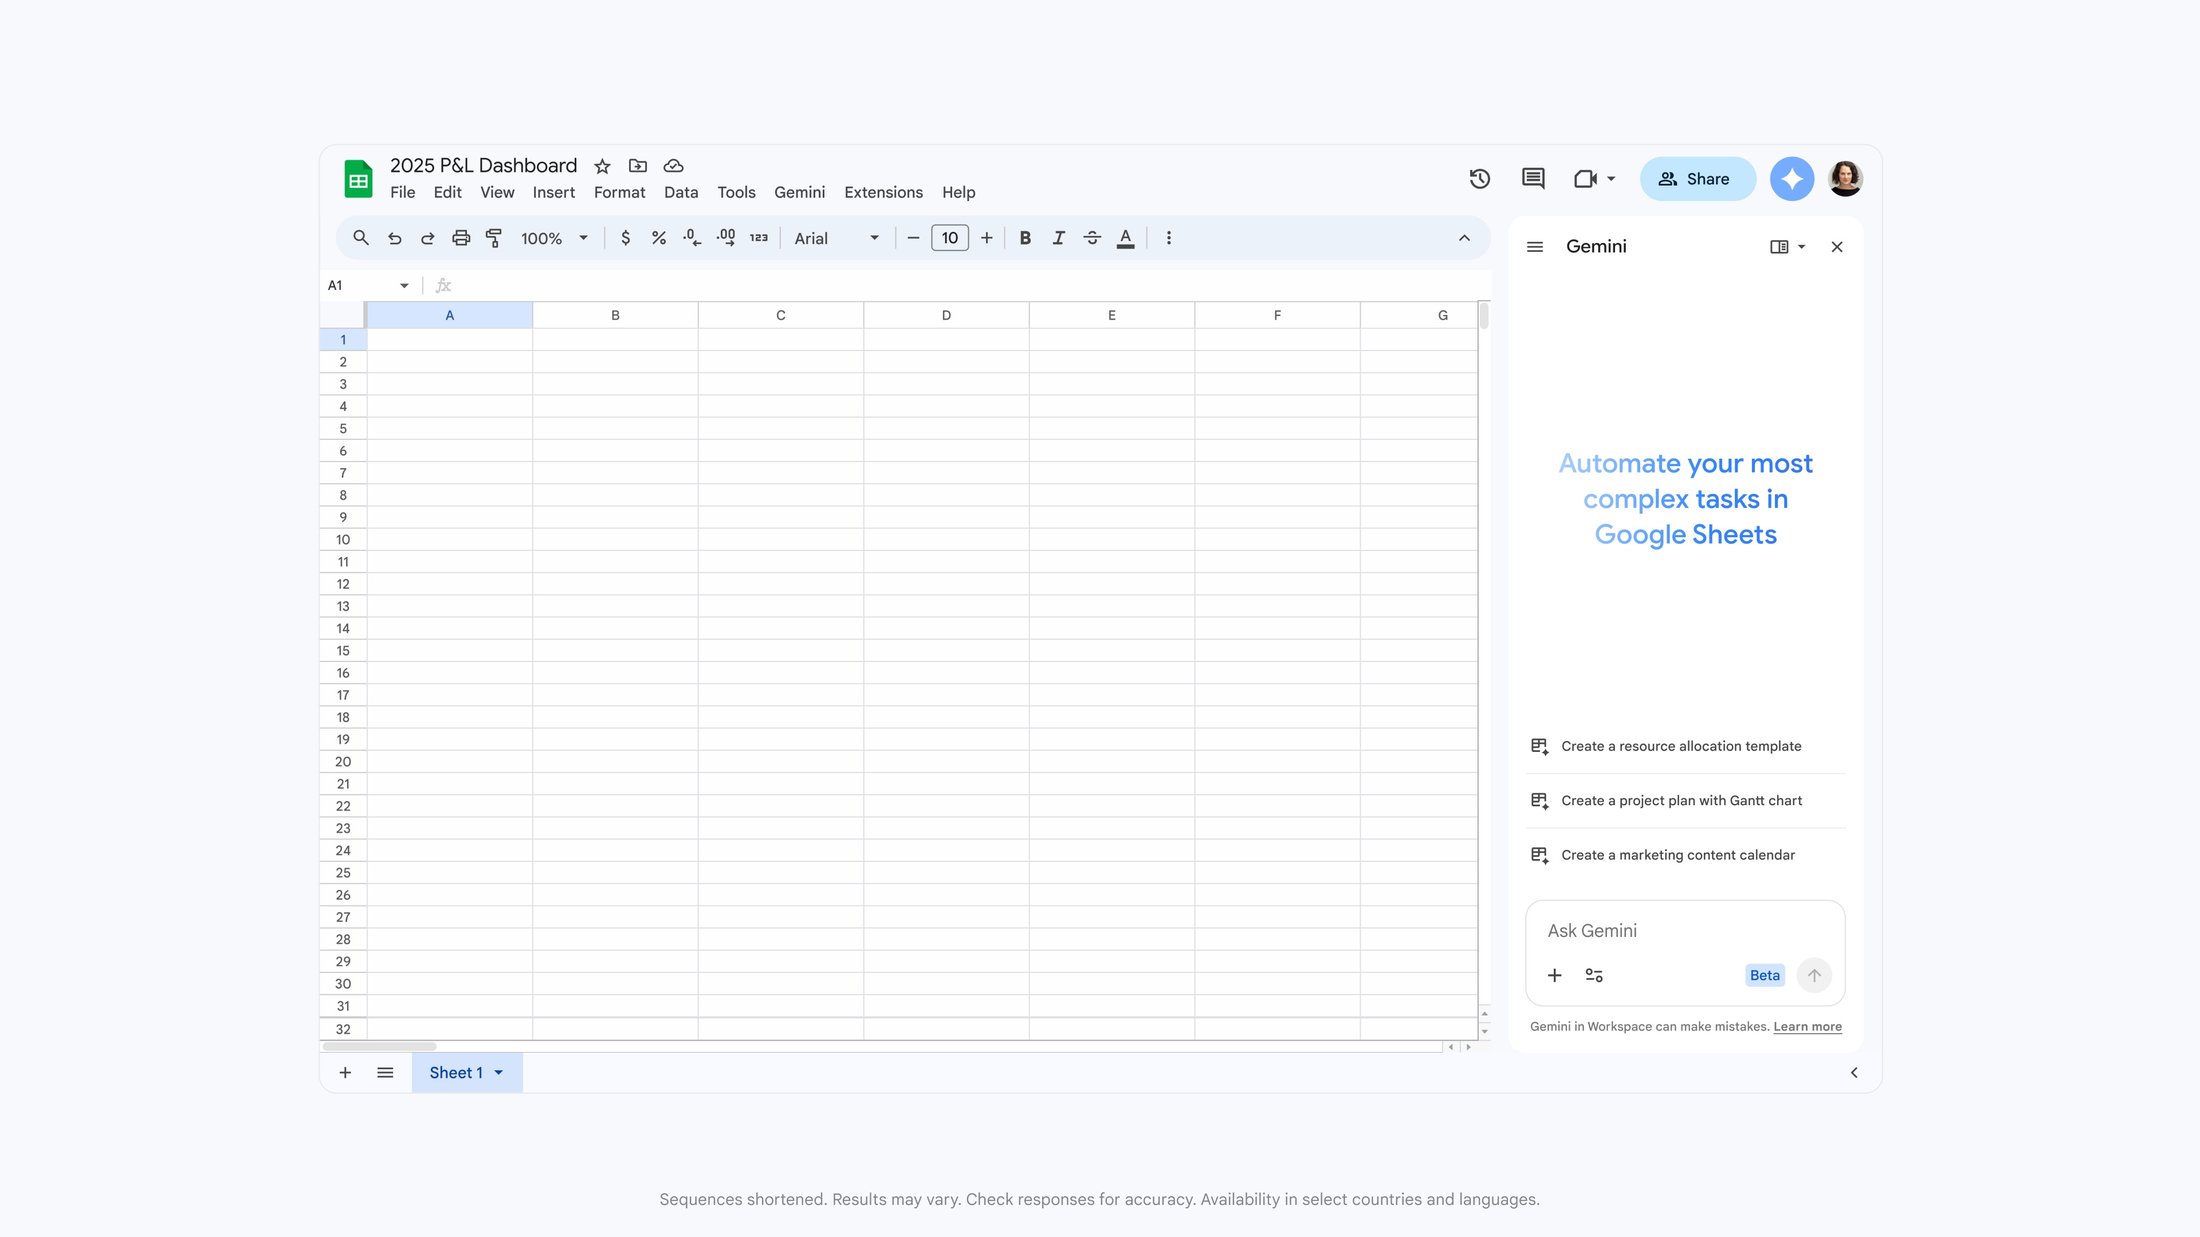Open the text color picker
The height and width of the screenshot is (1237, 2200).
tap(1125, 238)
